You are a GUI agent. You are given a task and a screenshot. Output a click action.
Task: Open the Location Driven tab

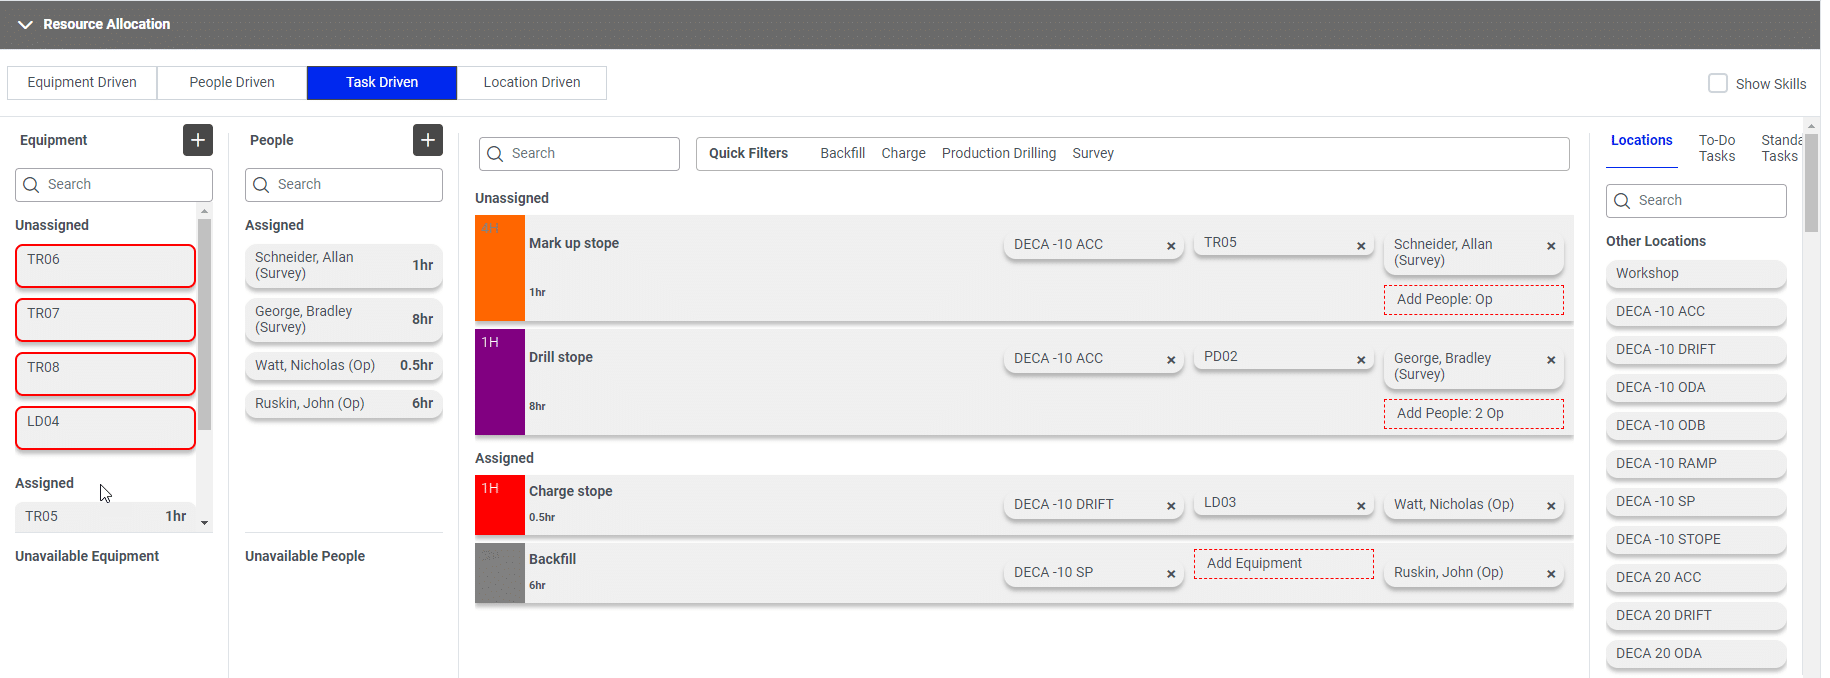coord(531,82)
